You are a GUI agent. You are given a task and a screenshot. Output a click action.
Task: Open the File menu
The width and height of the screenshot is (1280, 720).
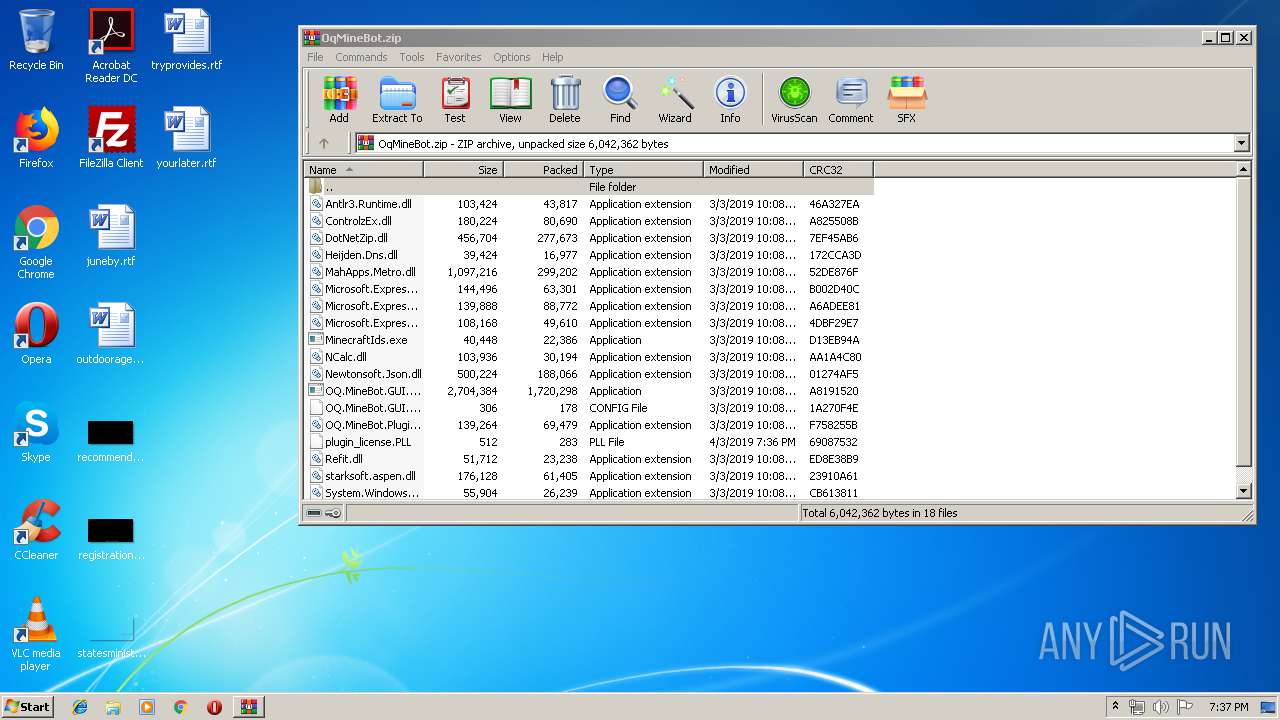click(x=315, y=57)
